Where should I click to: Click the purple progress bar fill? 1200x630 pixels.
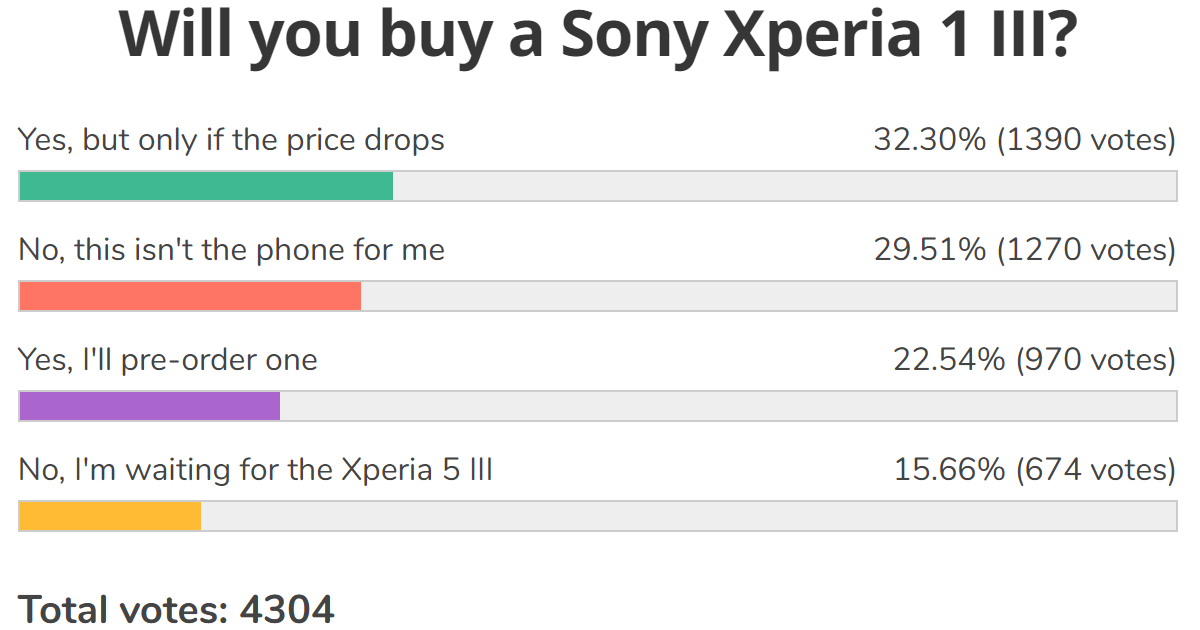click(x=150, y=406)
